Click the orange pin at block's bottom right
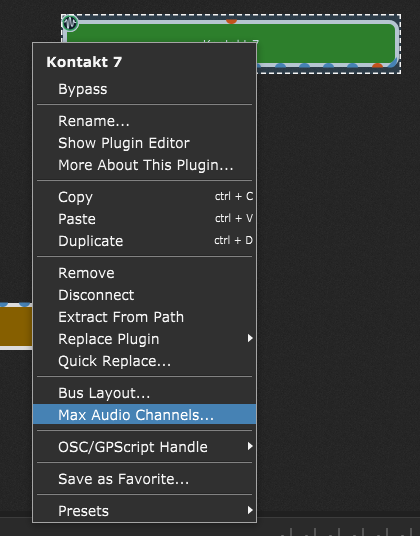 [x=377, y=65]
